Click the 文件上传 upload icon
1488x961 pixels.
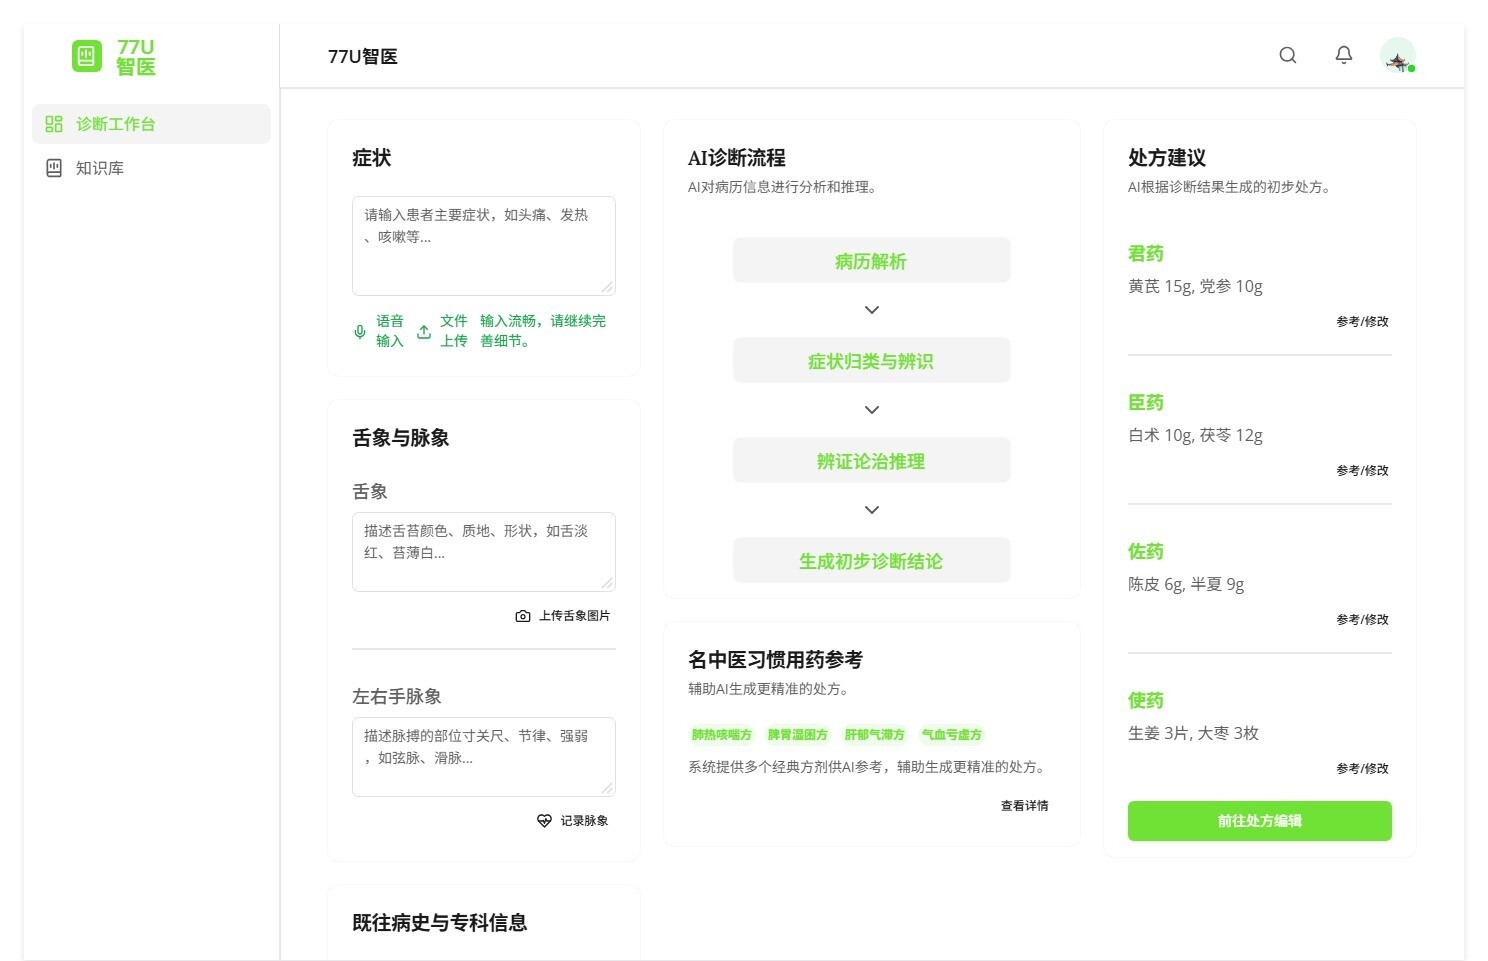[x=424, y=332]
